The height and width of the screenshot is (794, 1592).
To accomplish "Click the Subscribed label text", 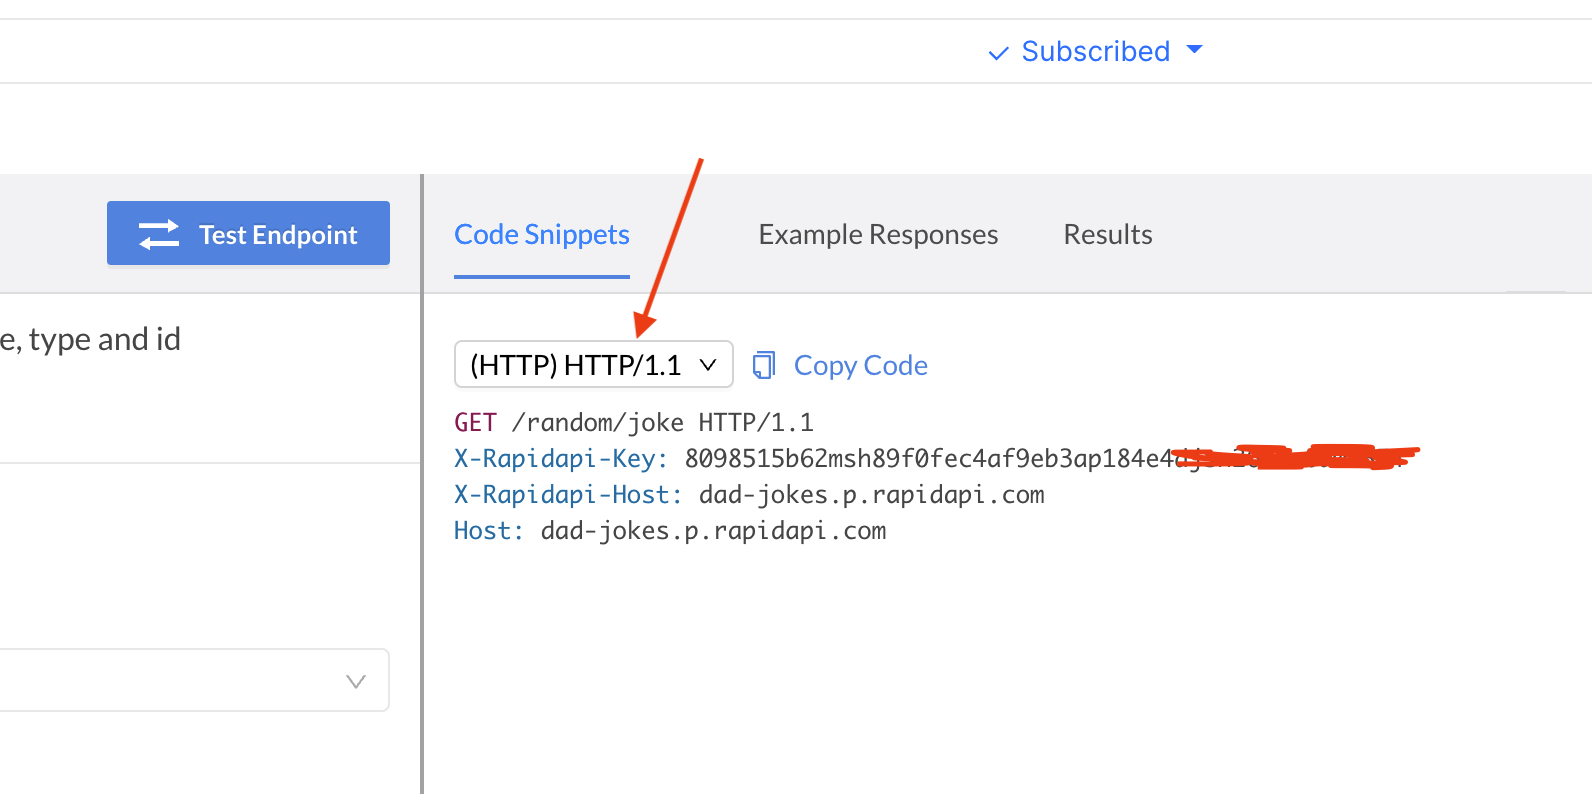I will (x=1096, y=51).
